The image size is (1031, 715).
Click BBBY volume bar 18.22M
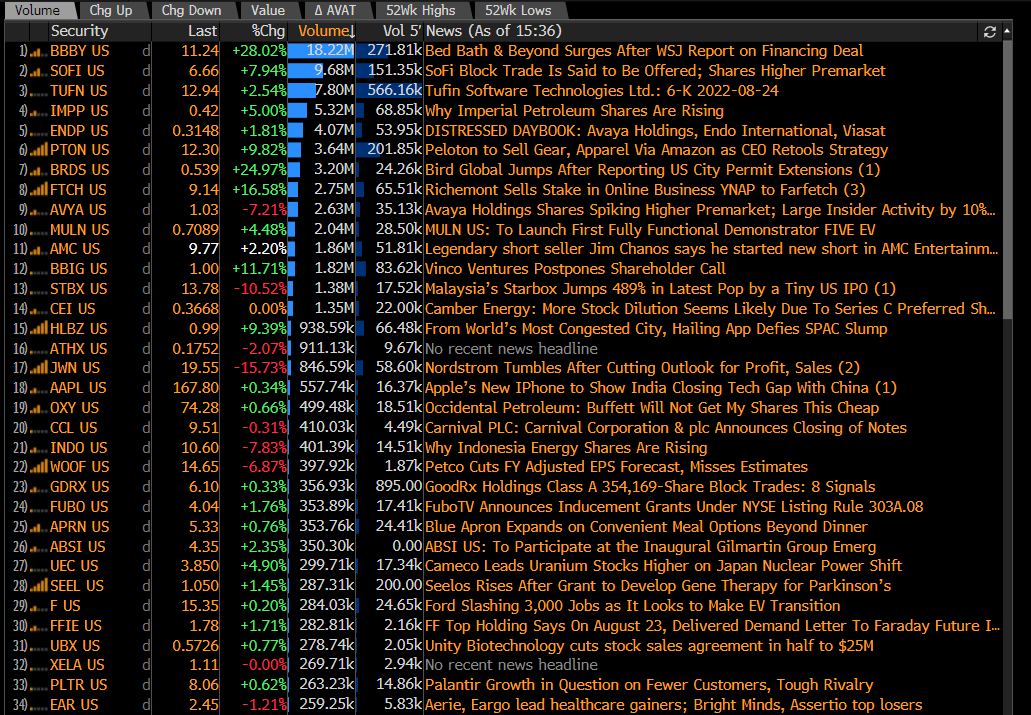[322, 51]
